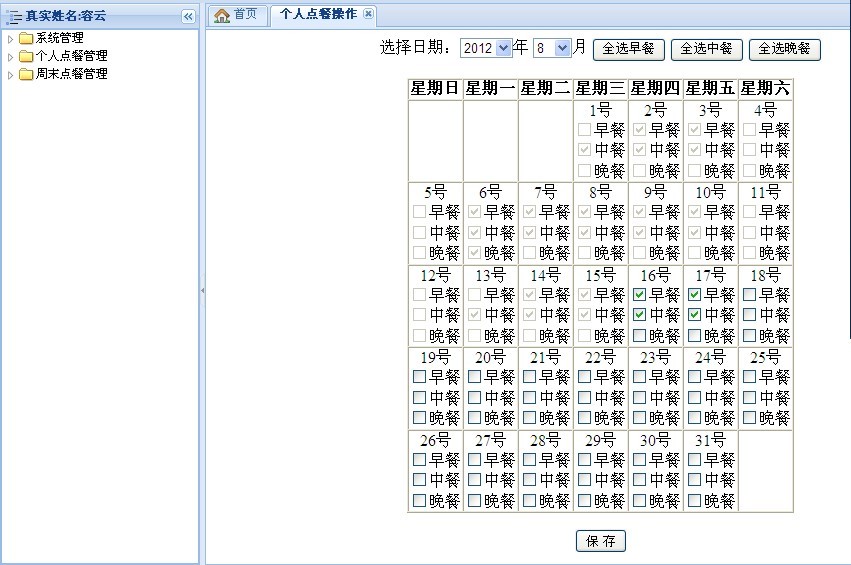Check 中餐 for the 18号
The width and height of the screenshot is (851, 565).
pyautogui.click(x=750, y=315)
